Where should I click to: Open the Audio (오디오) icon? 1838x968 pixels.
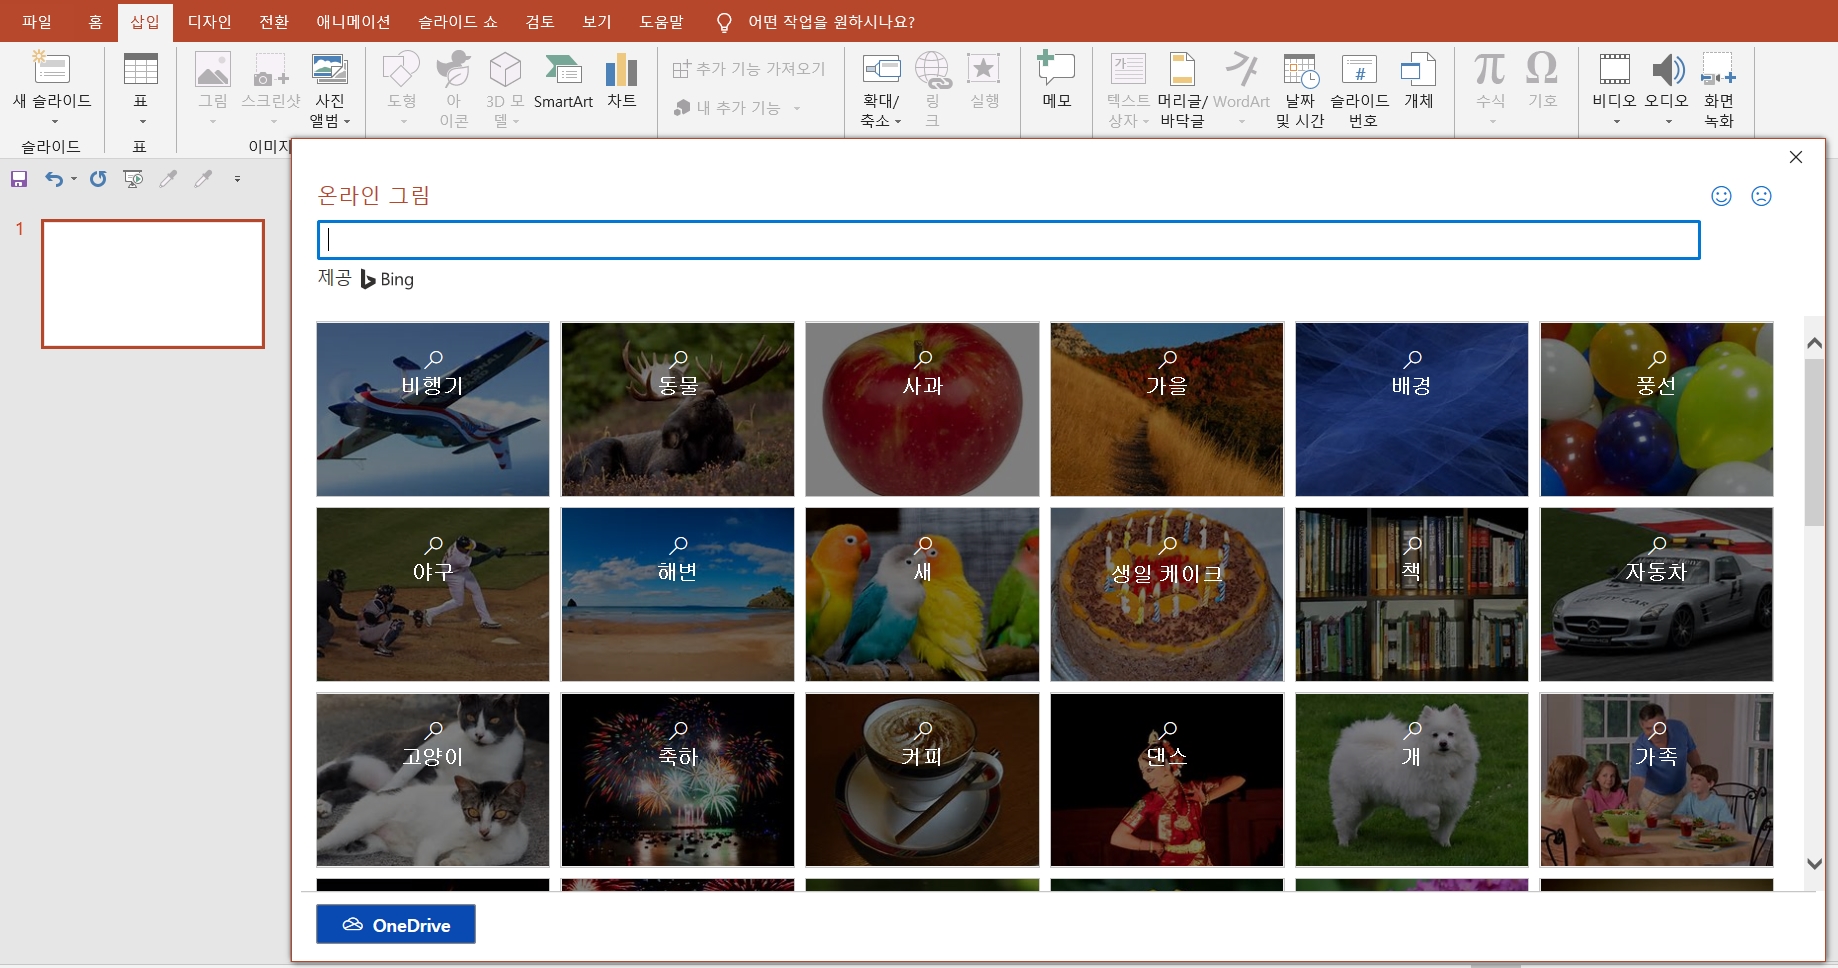(1667, 68)
